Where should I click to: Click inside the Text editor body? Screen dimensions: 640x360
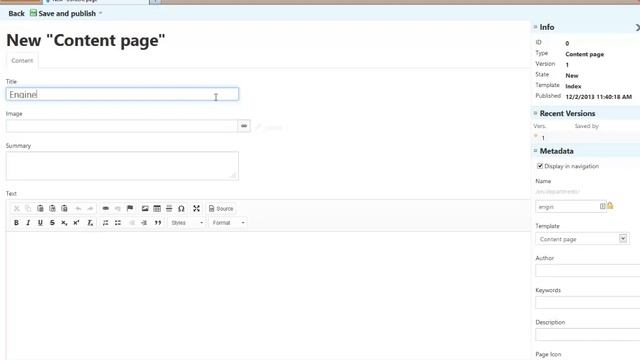(268, 296)
